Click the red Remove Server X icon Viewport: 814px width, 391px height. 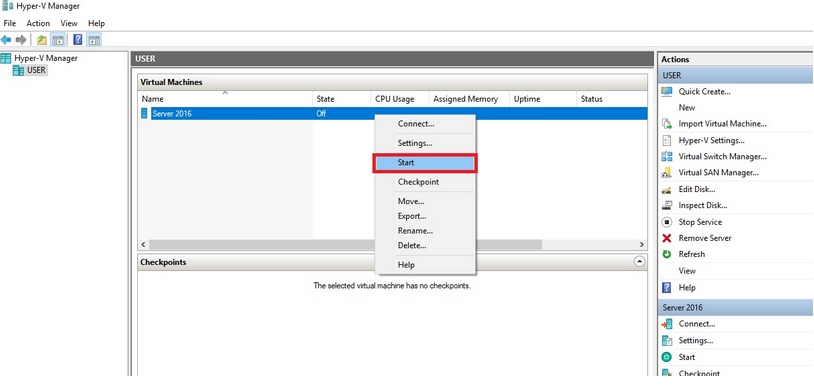pos(667,238)
